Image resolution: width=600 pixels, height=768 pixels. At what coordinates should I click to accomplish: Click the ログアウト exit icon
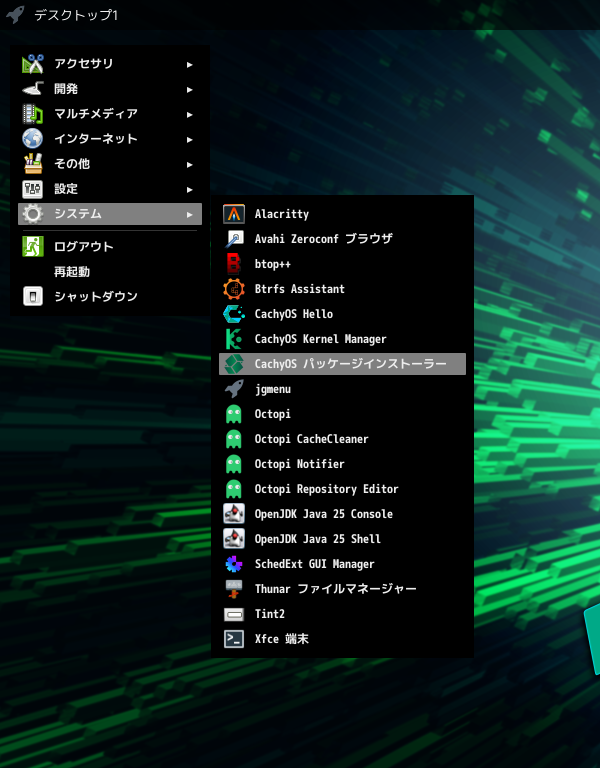pos(32,246)
